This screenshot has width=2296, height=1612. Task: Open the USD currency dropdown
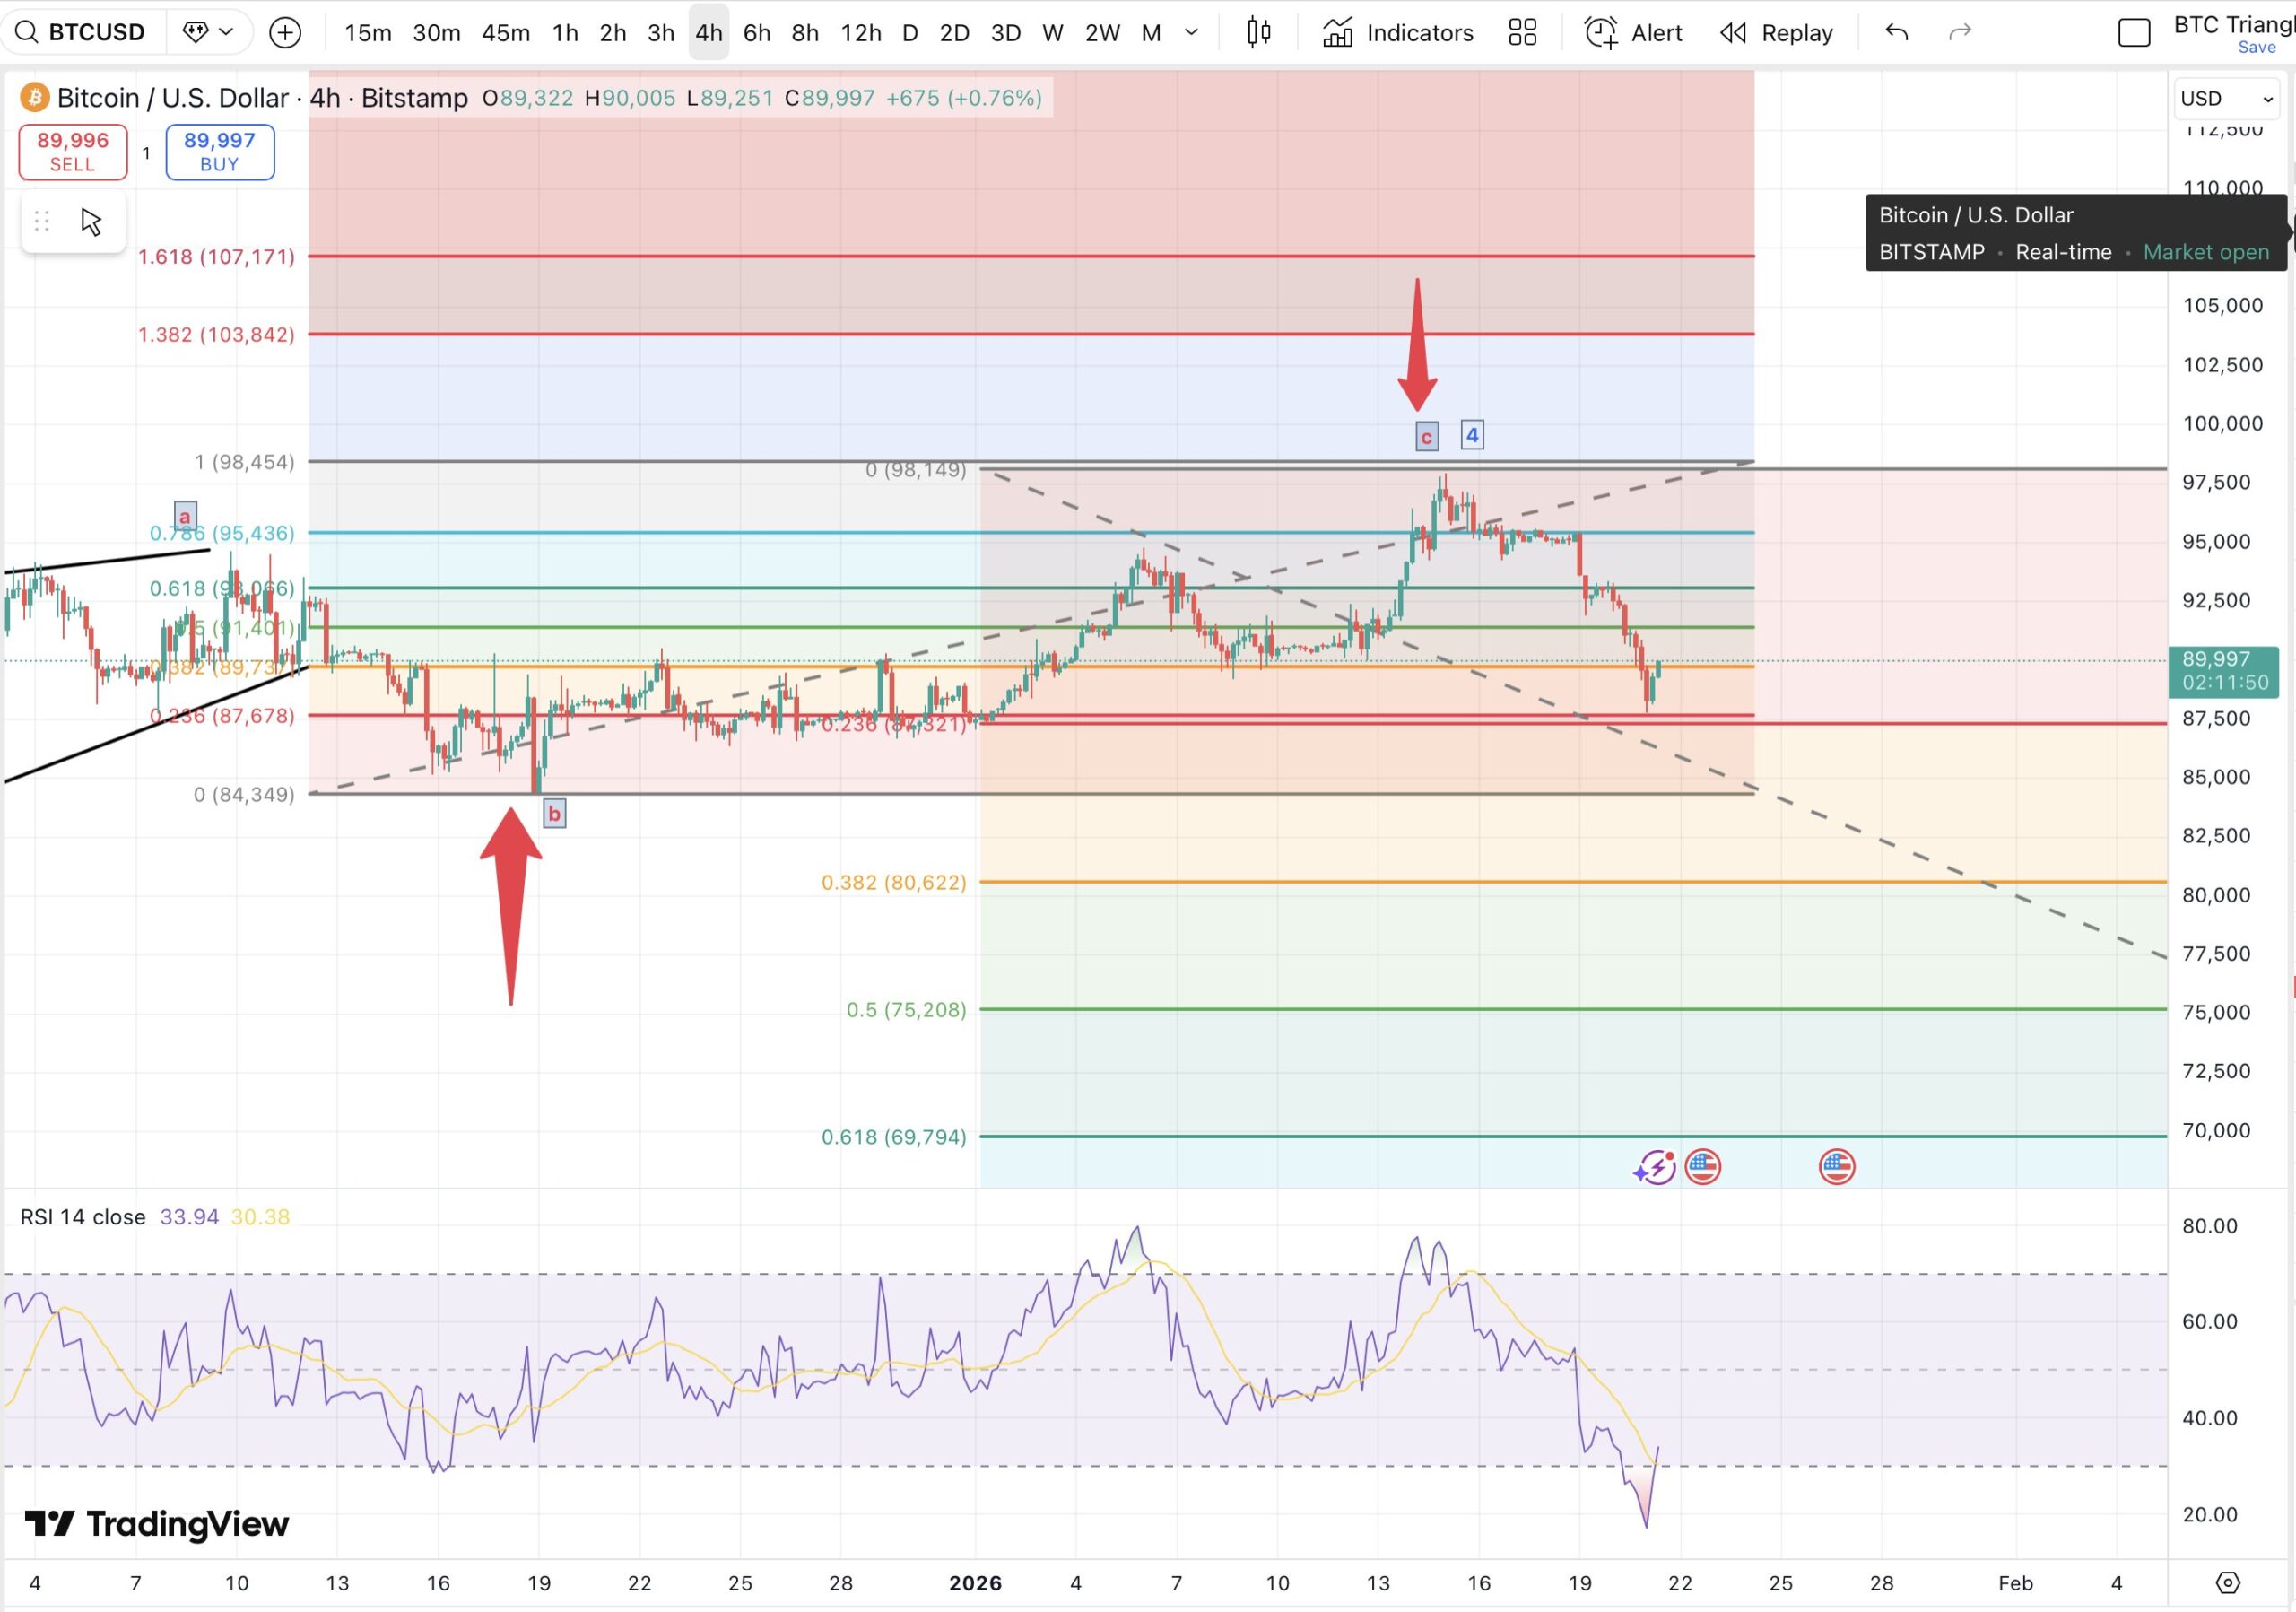(2224, 97)
